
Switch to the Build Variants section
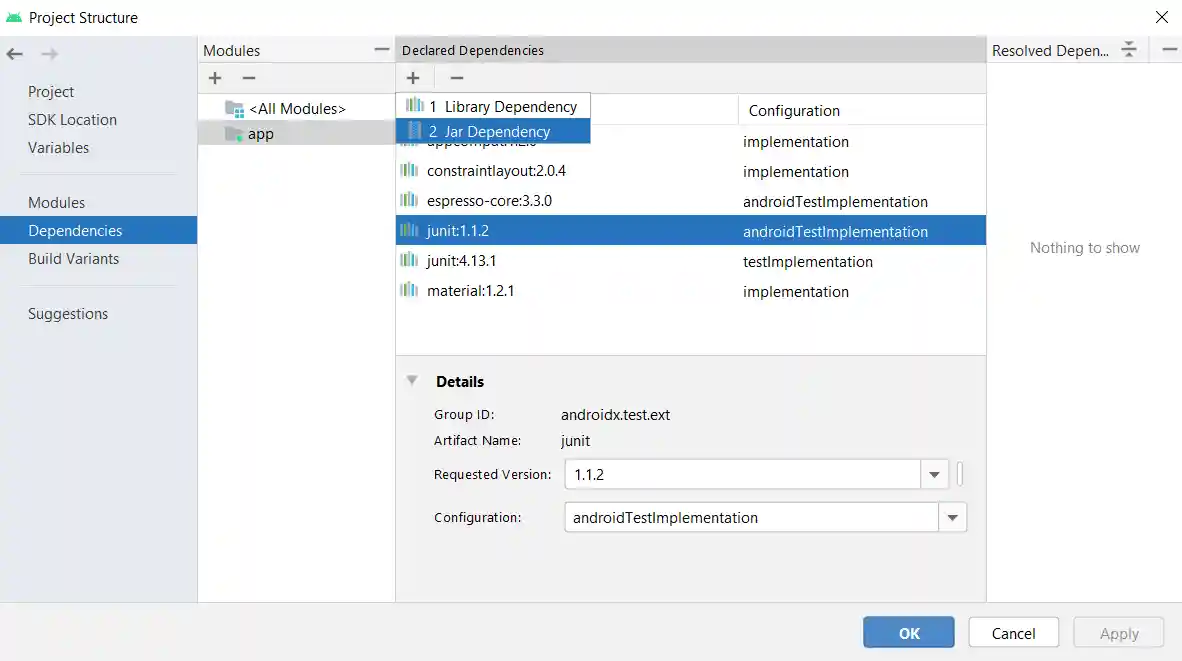click(73, 258)
